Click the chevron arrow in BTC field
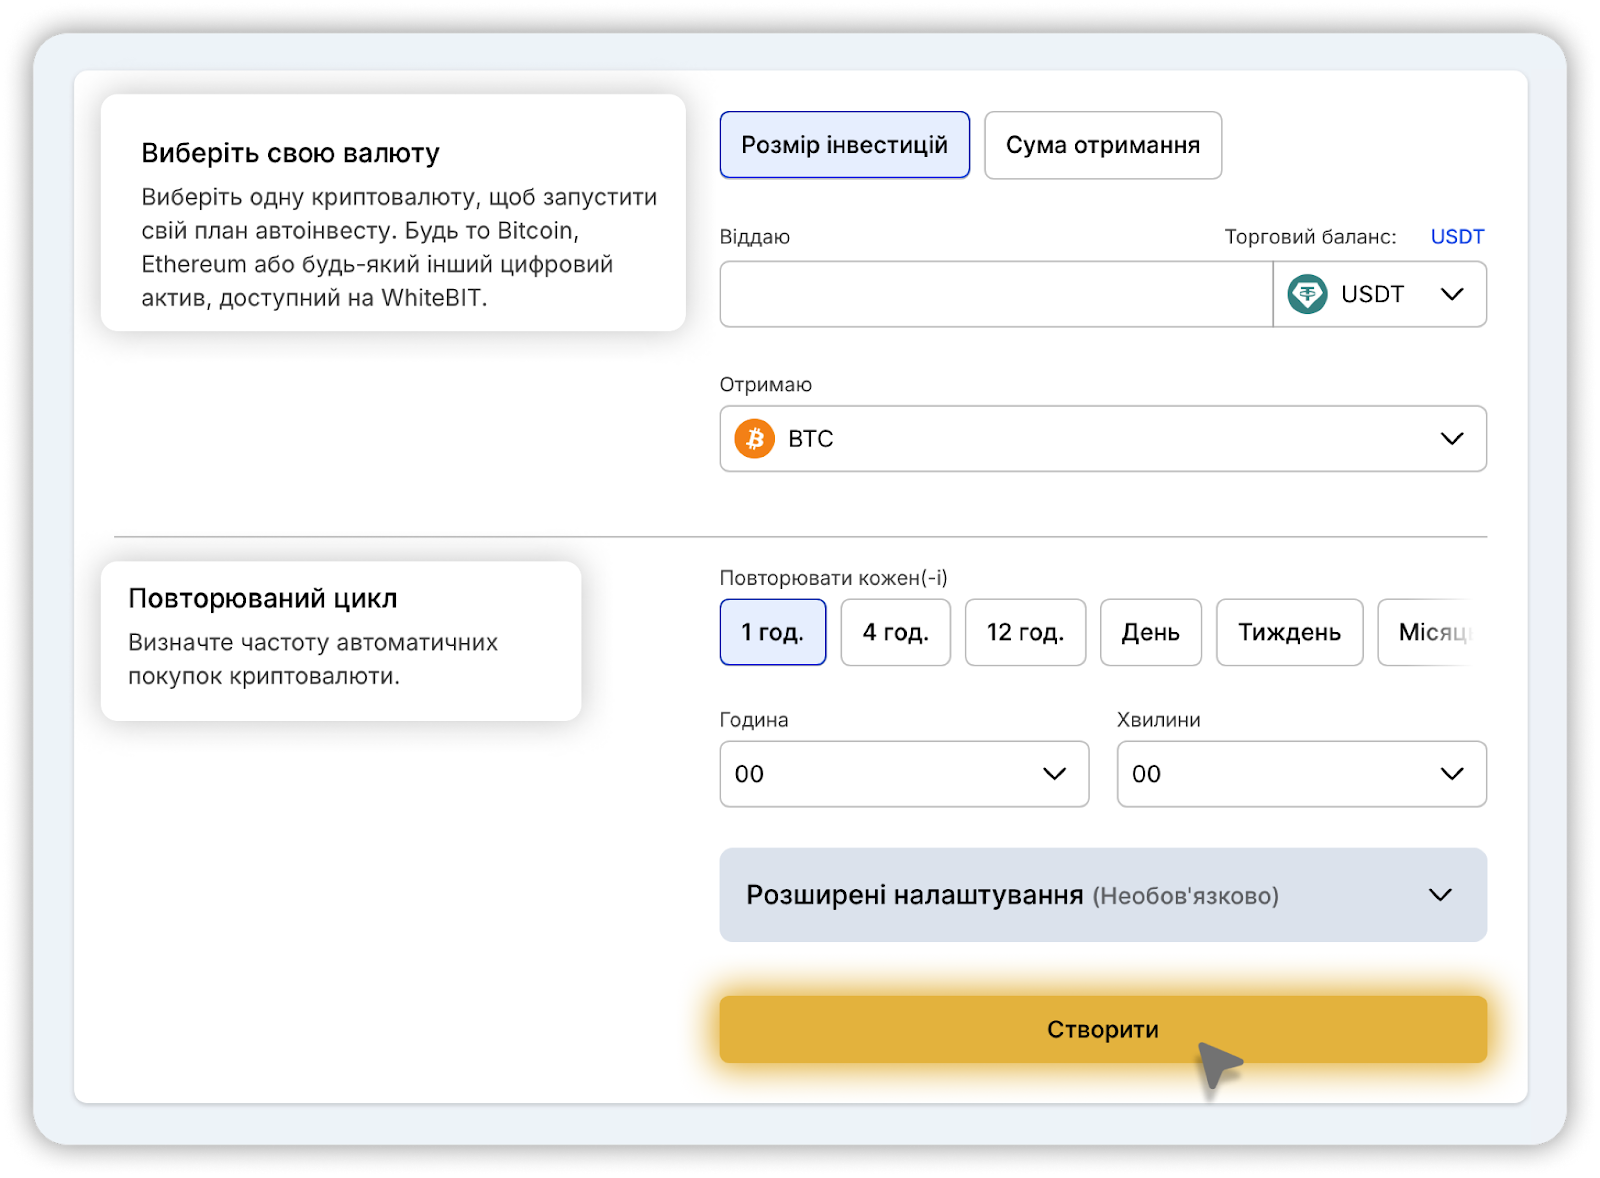This screenshot has height=1178, width=1600. coord(1451,439)
